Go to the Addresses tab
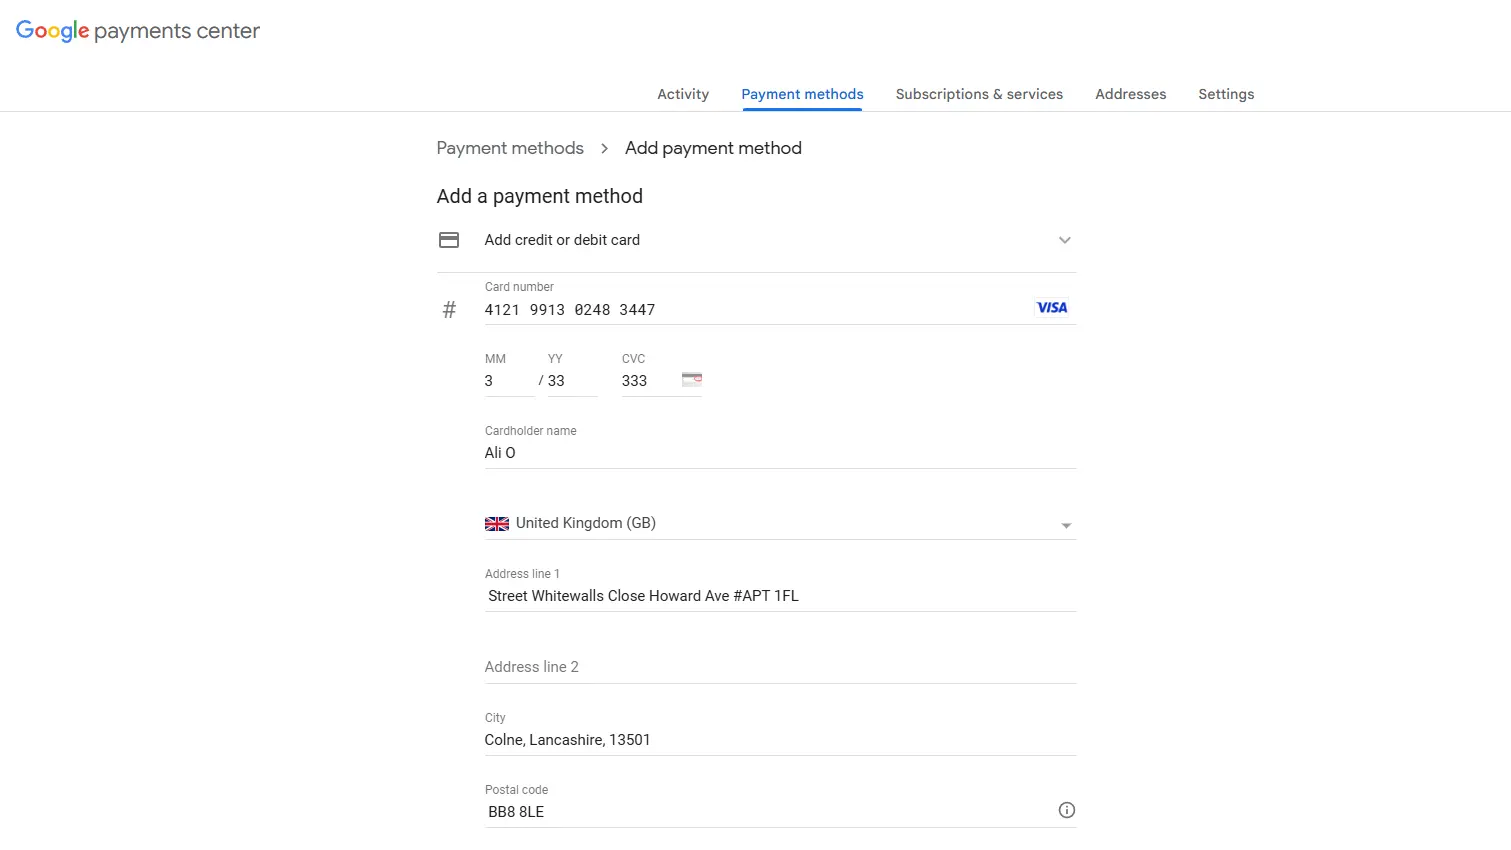Image resolution: width=1511 pixels, height=850 pixels. point(1130,94)
